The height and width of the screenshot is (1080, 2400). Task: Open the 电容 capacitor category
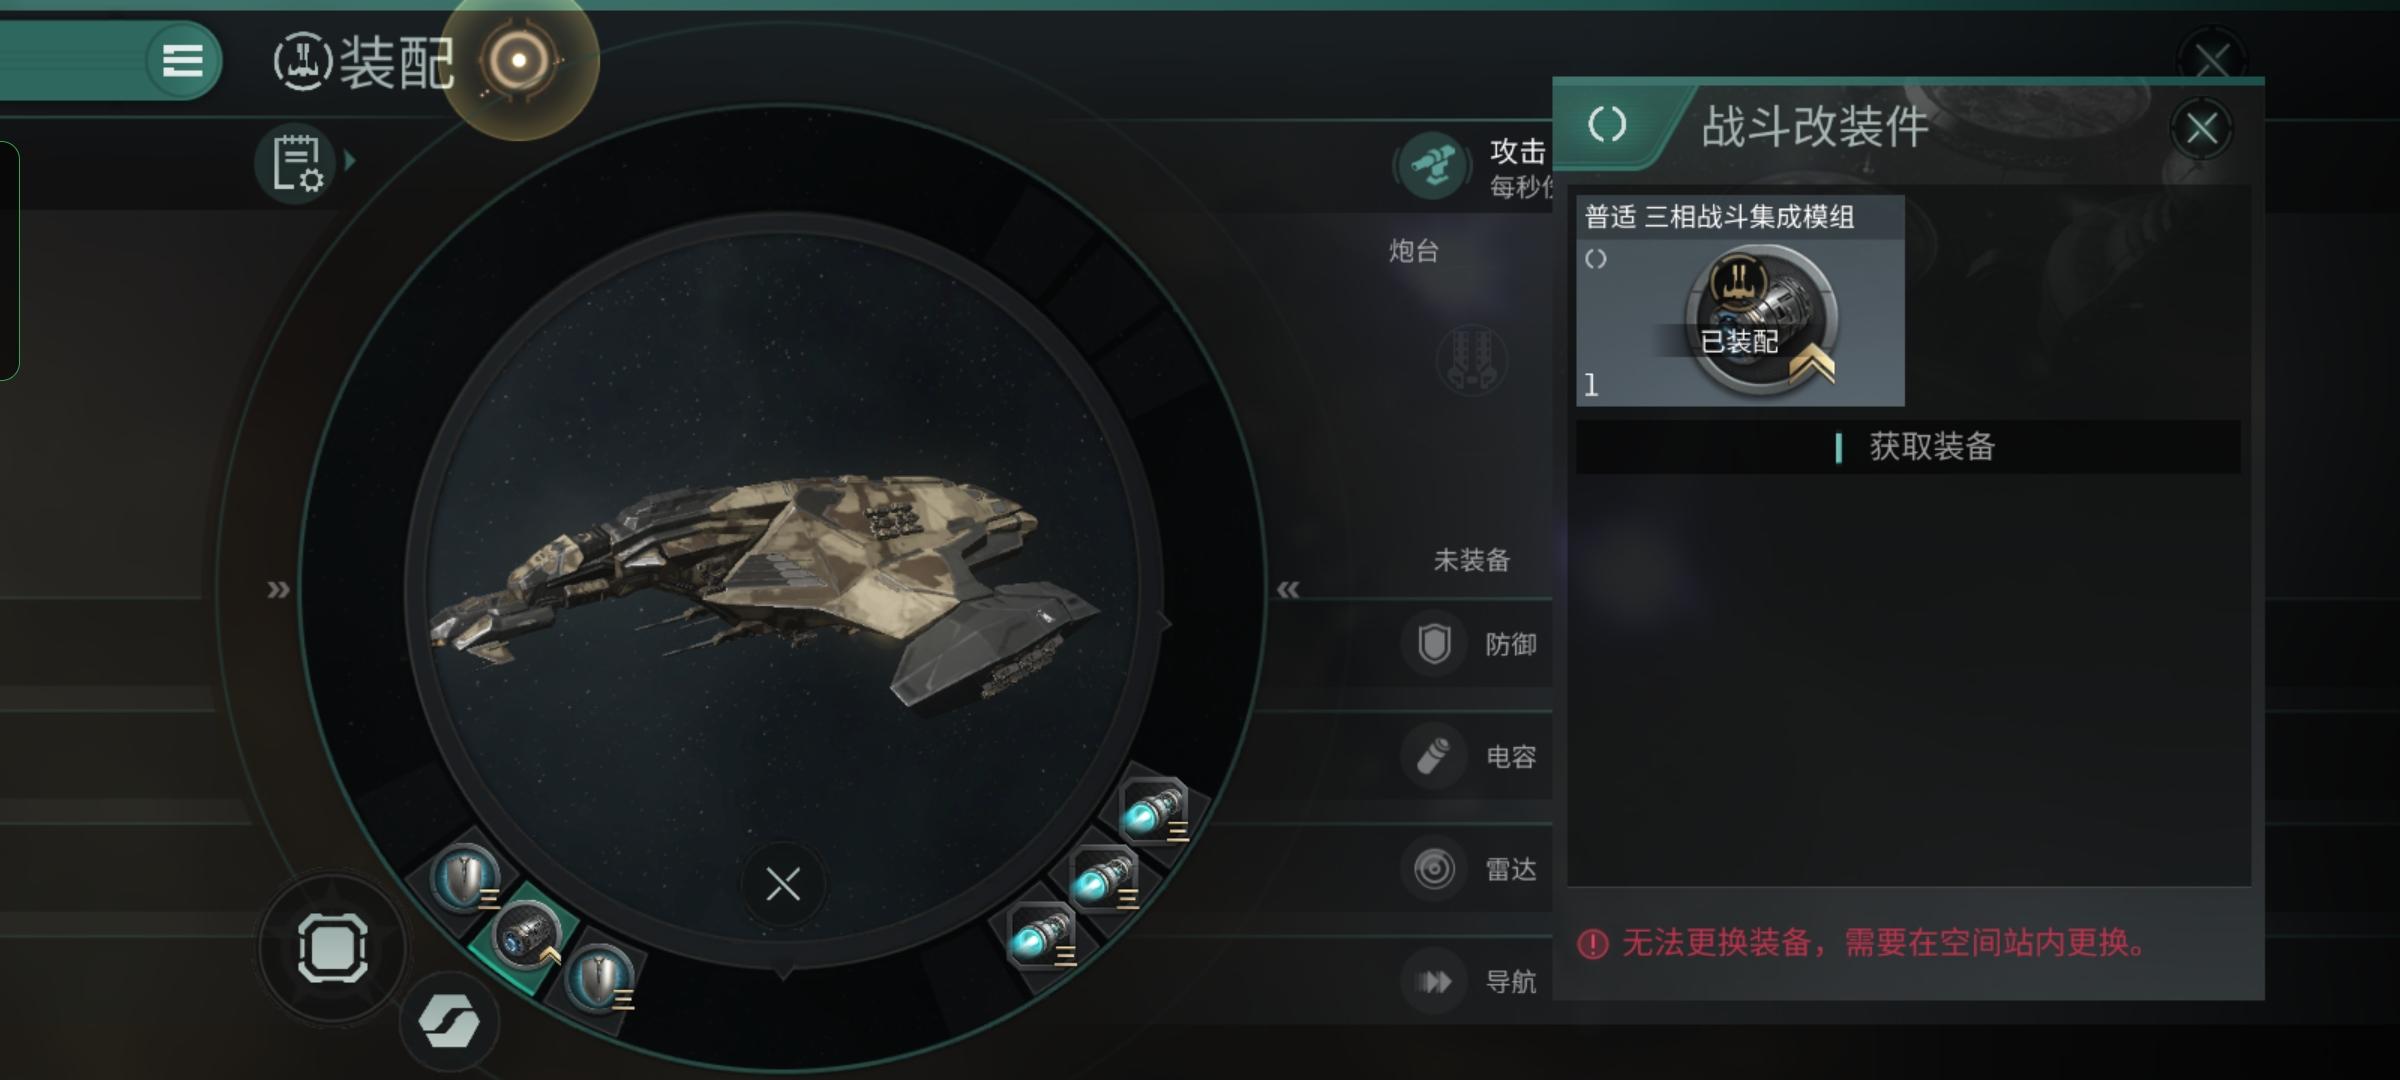pyautogui.click(x=1473, y=756)
